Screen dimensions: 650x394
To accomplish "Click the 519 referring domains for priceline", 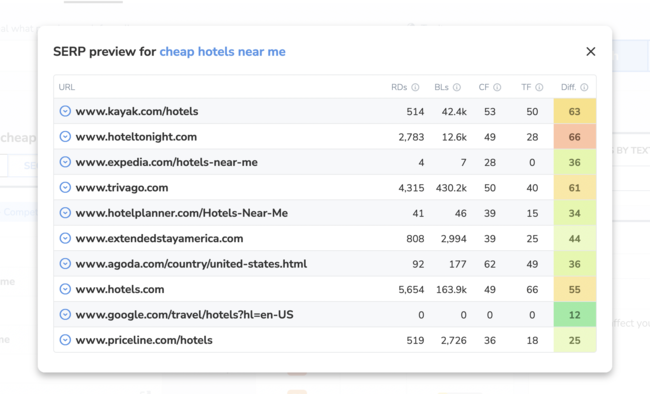I will coord(415,340).
